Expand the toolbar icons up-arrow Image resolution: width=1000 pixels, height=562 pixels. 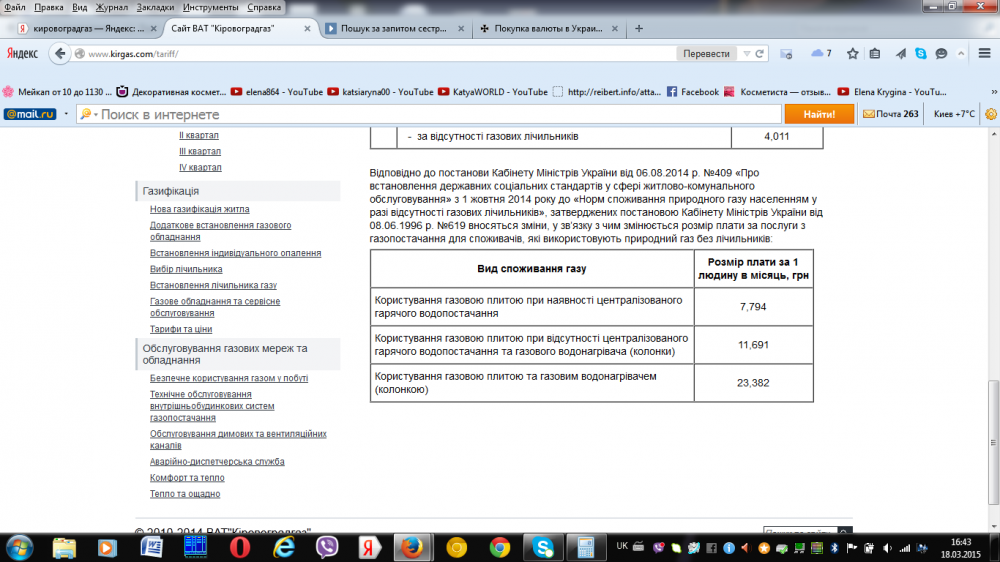pyautogui.click(x=961, y=54)
